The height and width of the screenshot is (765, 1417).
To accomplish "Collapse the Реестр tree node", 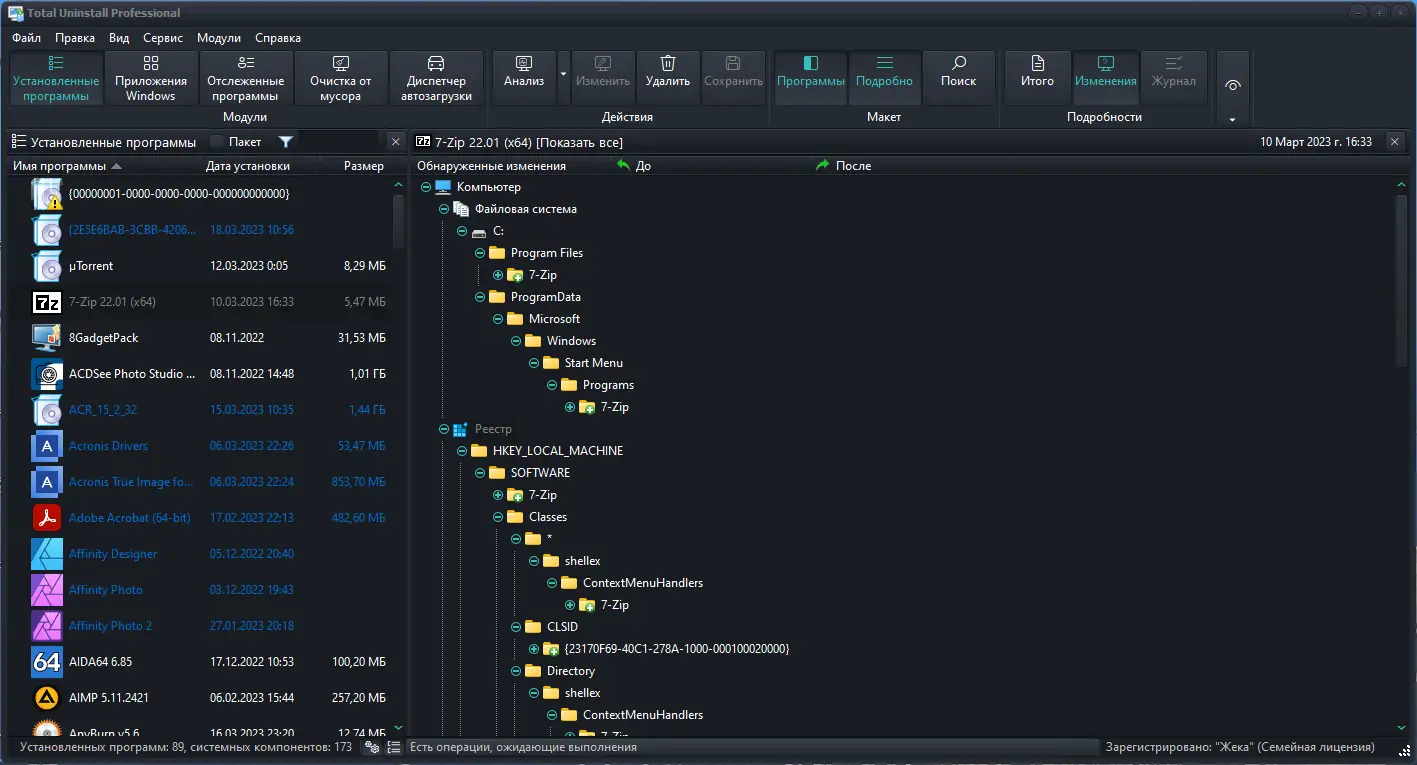I will [x=444, y=429].
